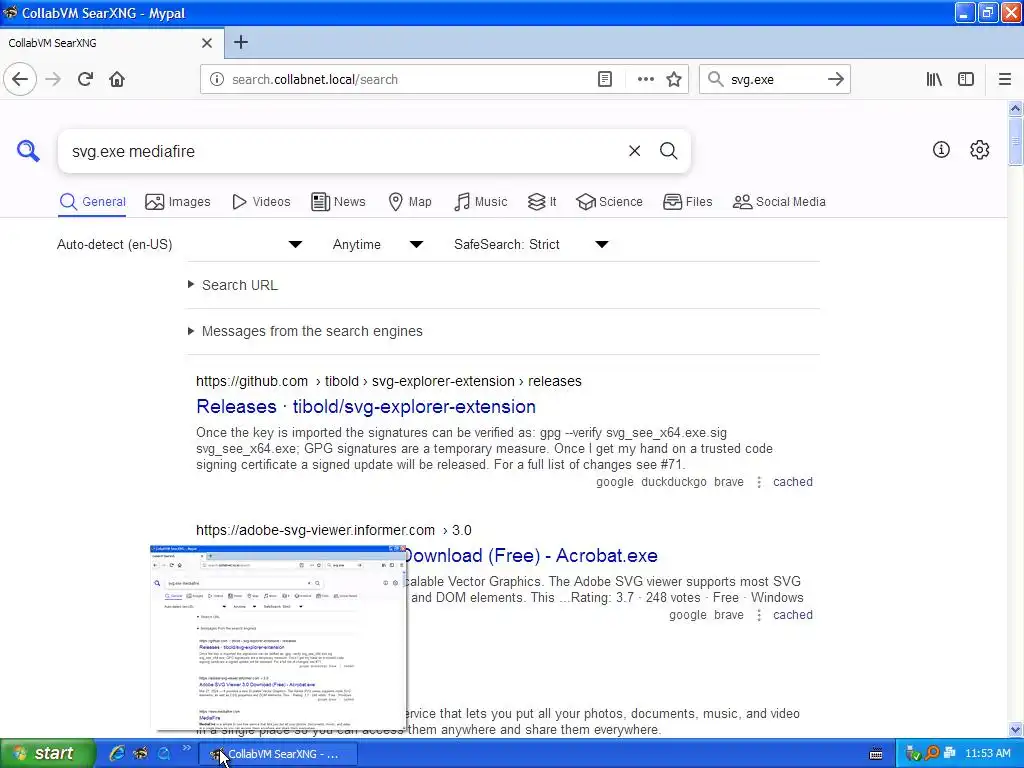This screenshot has width=1024, height=768.
Task: Select the General search category
Action: [x=93, y=202]
